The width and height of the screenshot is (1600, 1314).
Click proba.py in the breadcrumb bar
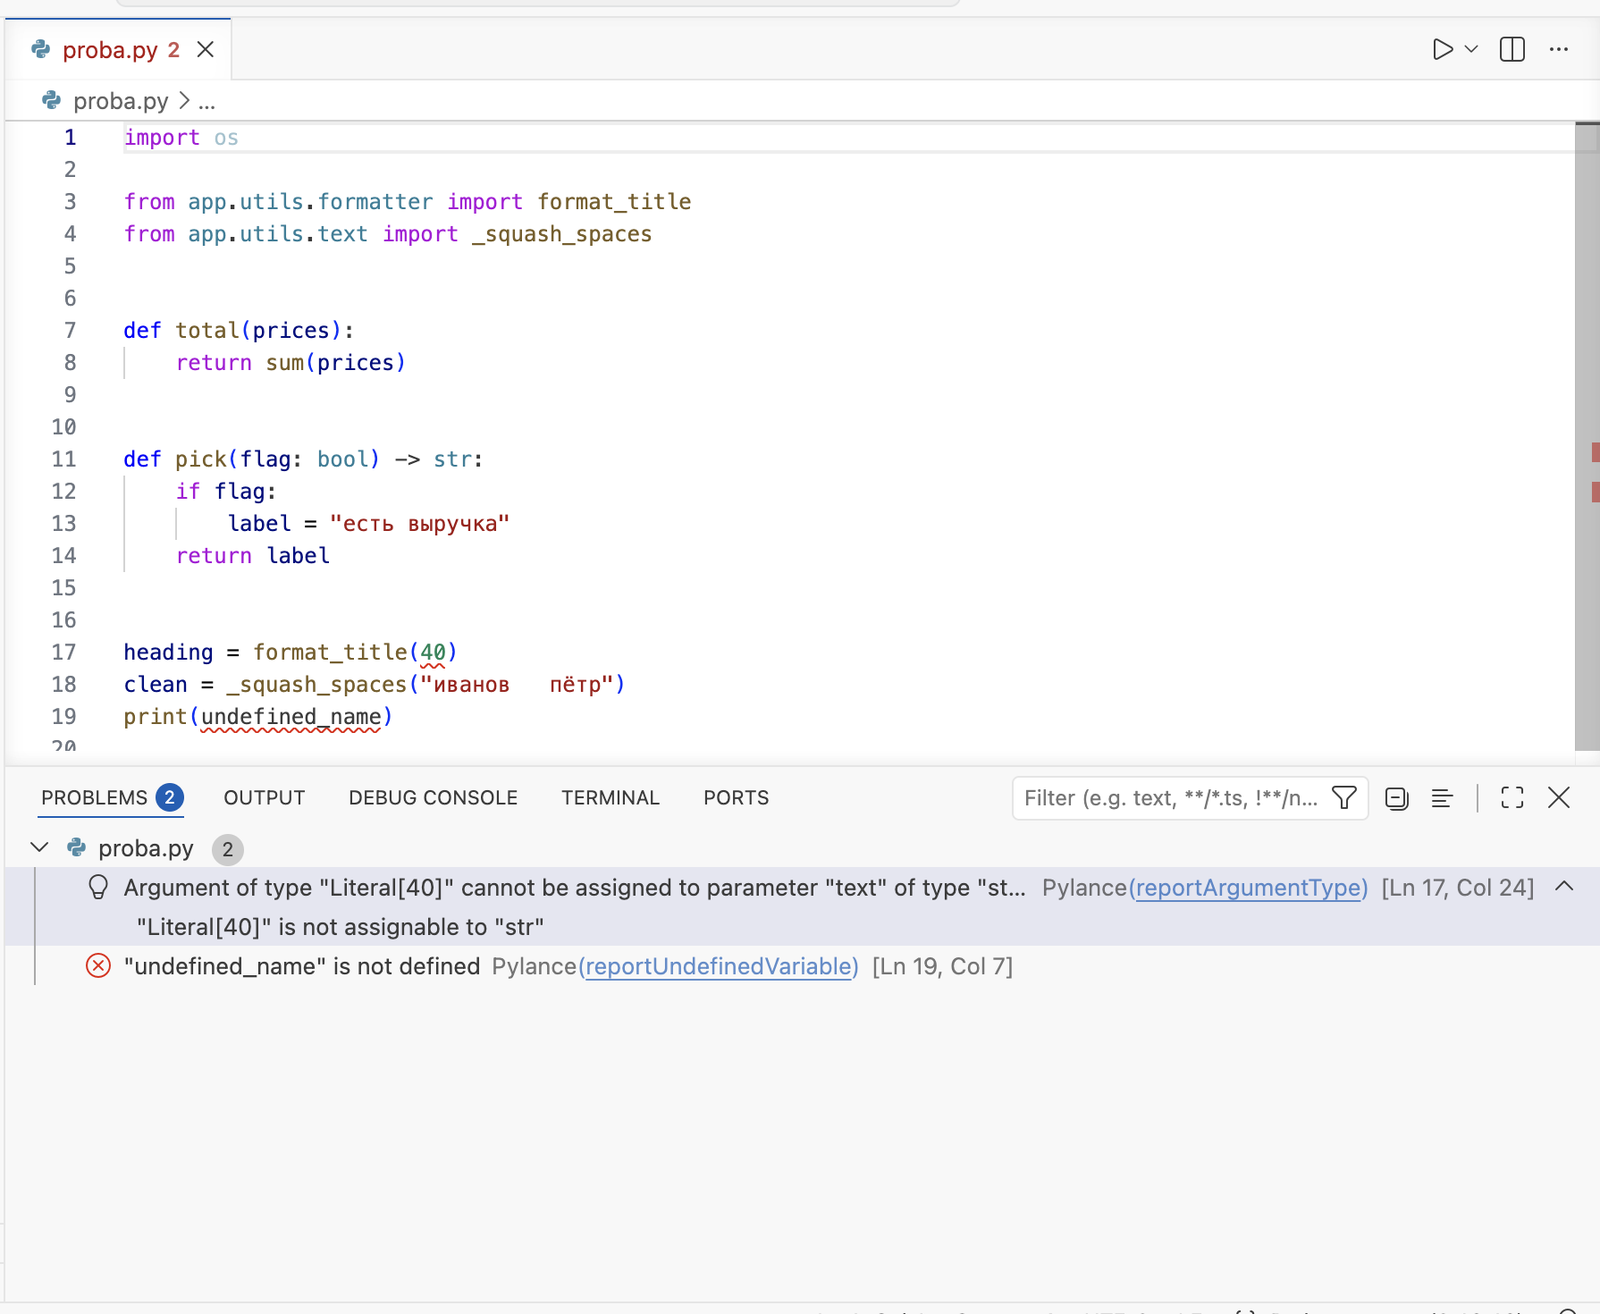[120, 101]
